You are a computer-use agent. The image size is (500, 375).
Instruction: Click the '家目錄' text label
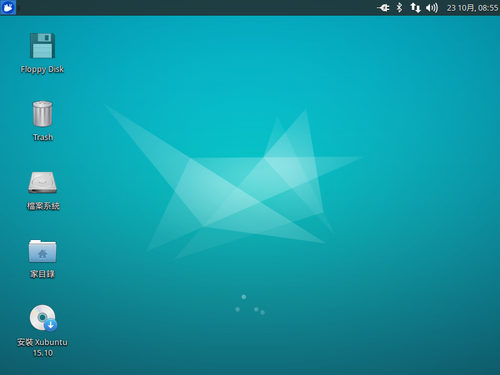tap(42, 274)
